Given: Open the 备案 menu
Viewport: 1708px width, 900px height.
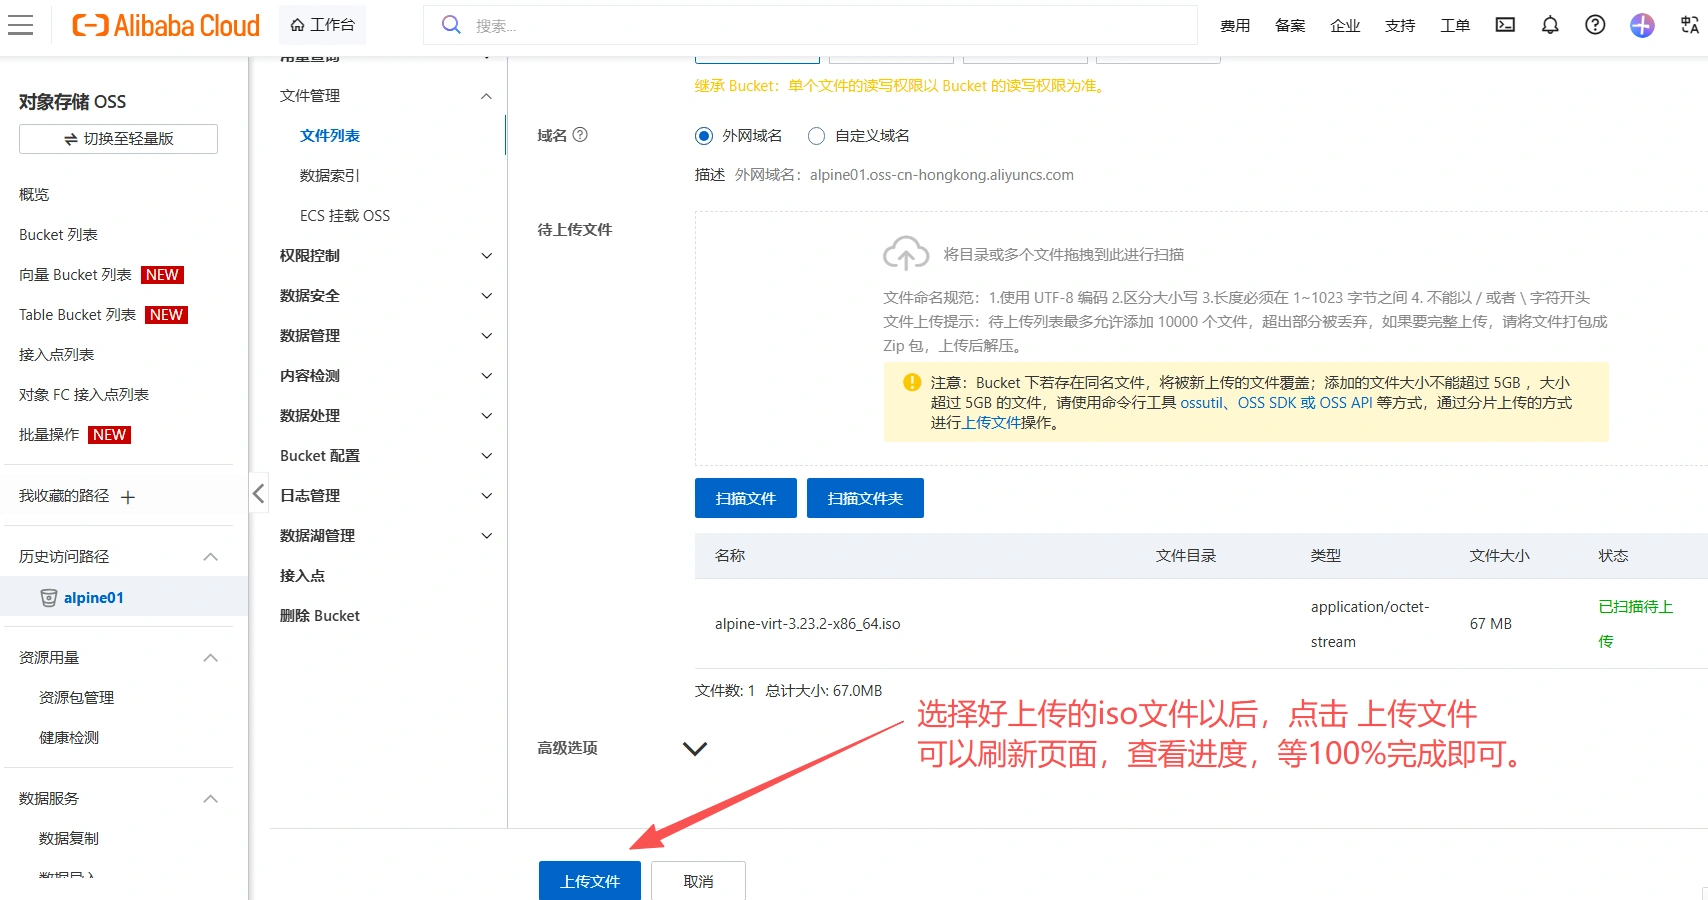Looking at the screenshot, I should click(1290, 25).
